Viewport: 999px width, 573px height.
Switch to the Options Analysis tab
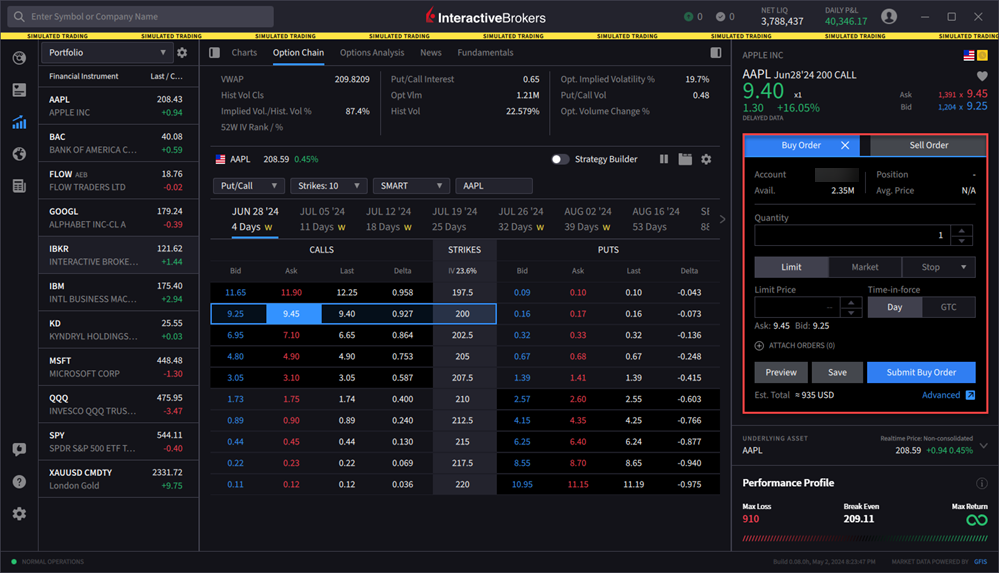(372, 52)
